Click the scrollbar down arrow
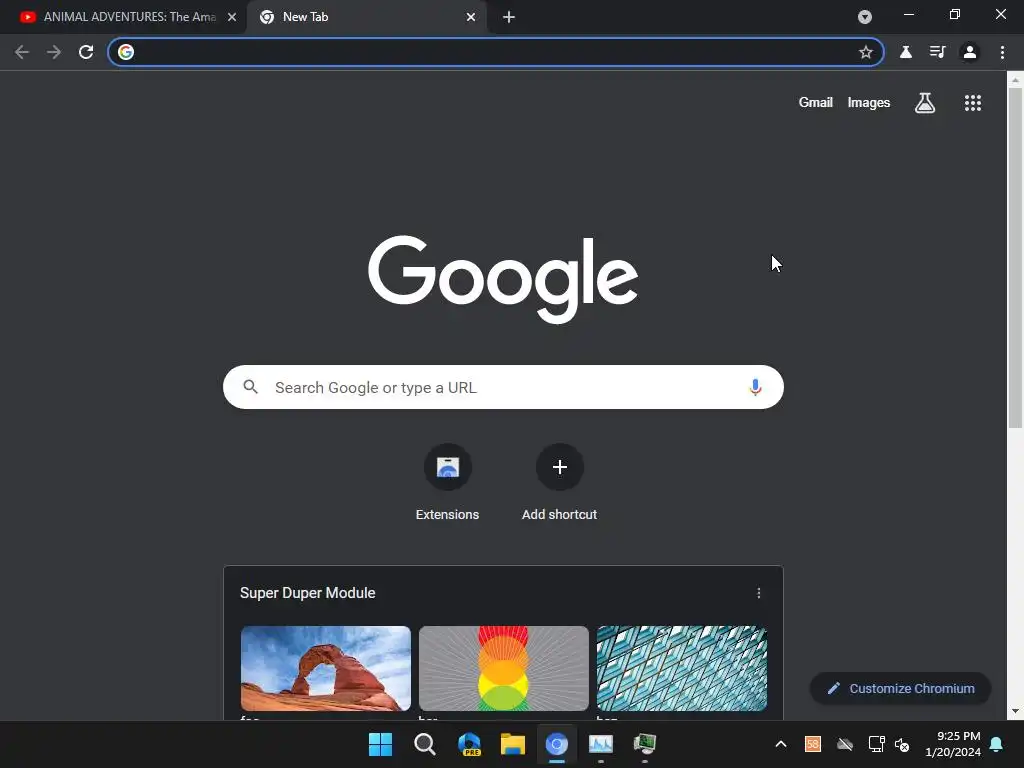This screenshot has width=1024, height=768. 1015,711
